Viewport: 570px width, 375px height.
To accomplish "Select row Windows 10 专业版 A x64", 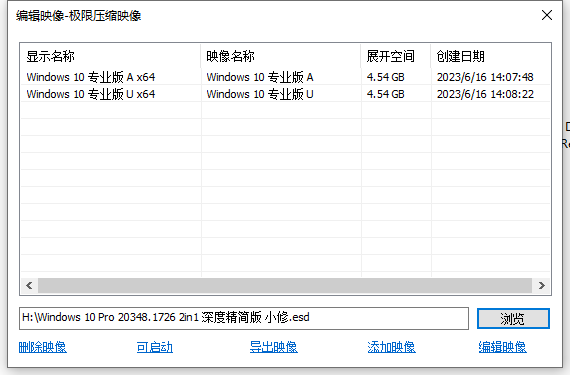I will pyautogui.click(x=285, y=77).
